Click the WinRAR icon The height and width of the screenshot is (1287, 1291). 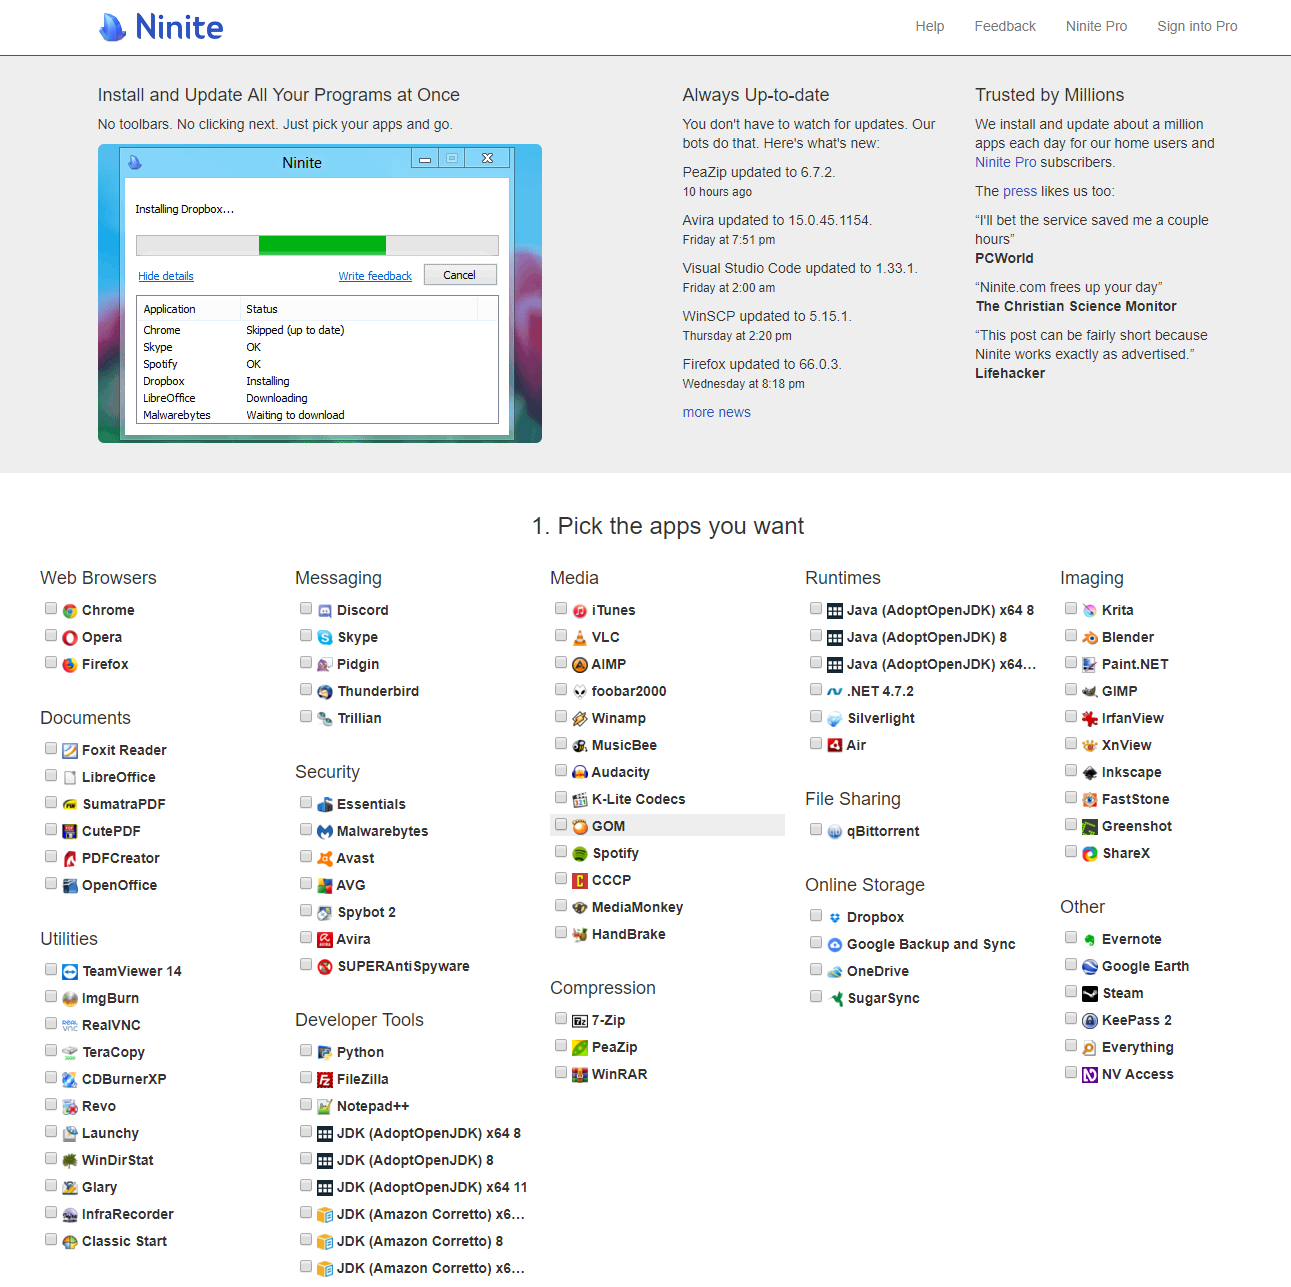coord(580,1075)
